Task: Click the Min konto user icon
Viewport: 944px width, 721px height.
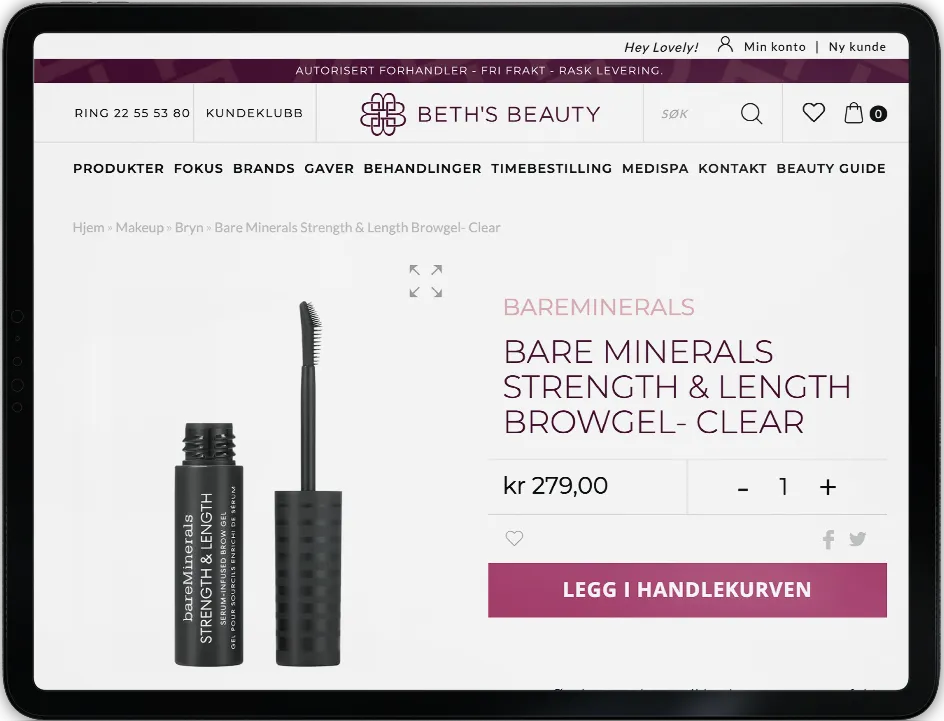Action: [725, 45]
